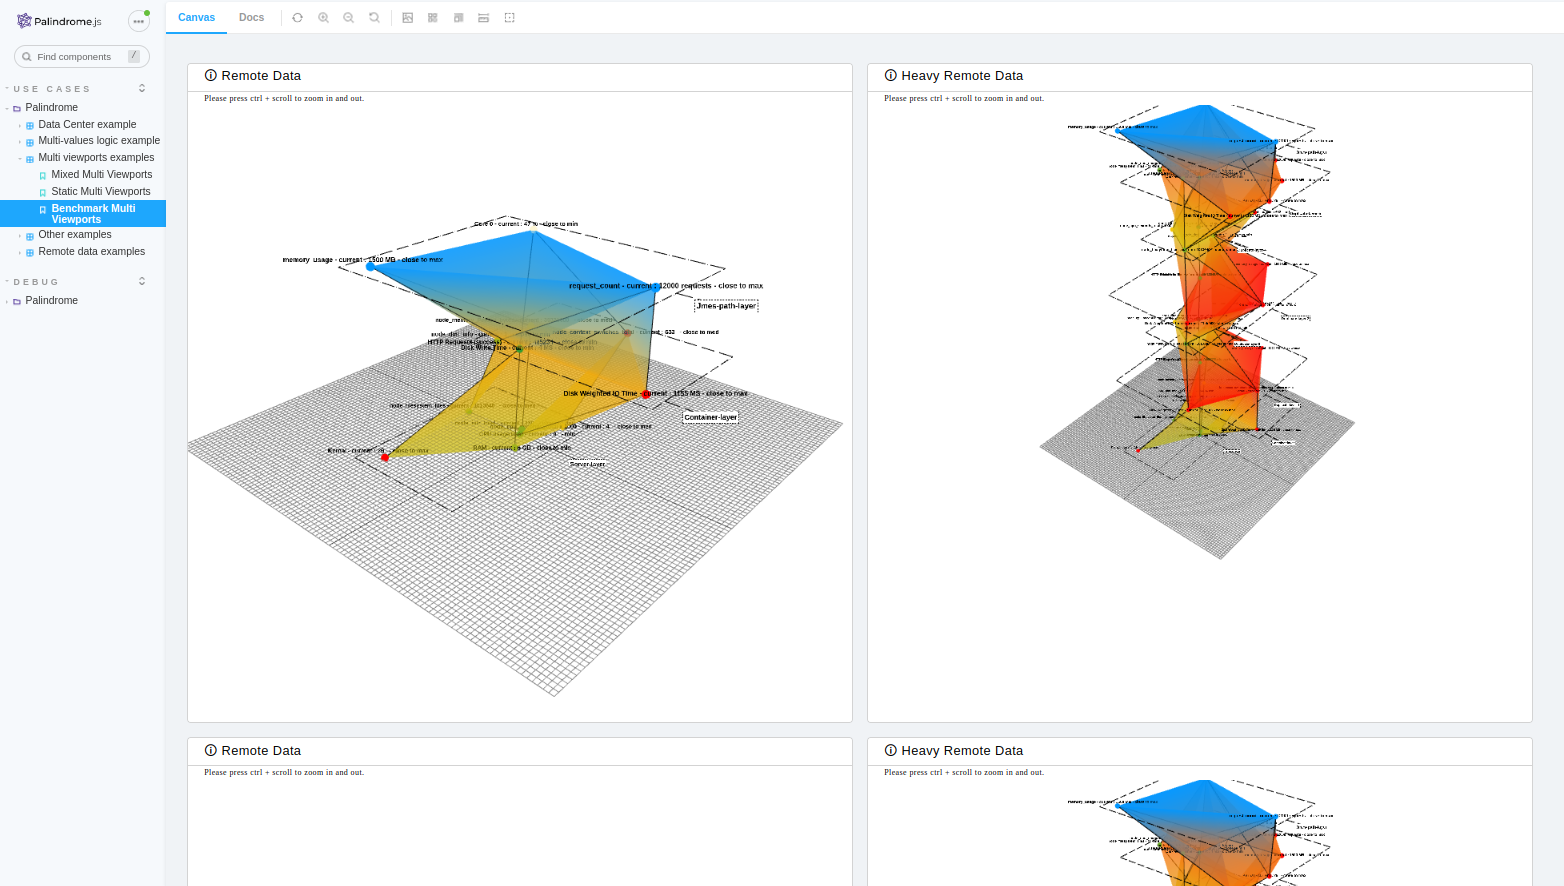The height and width of the screenshot is (886, 1564).
Task: Click the remount component icon
Action: click(297, 18)
